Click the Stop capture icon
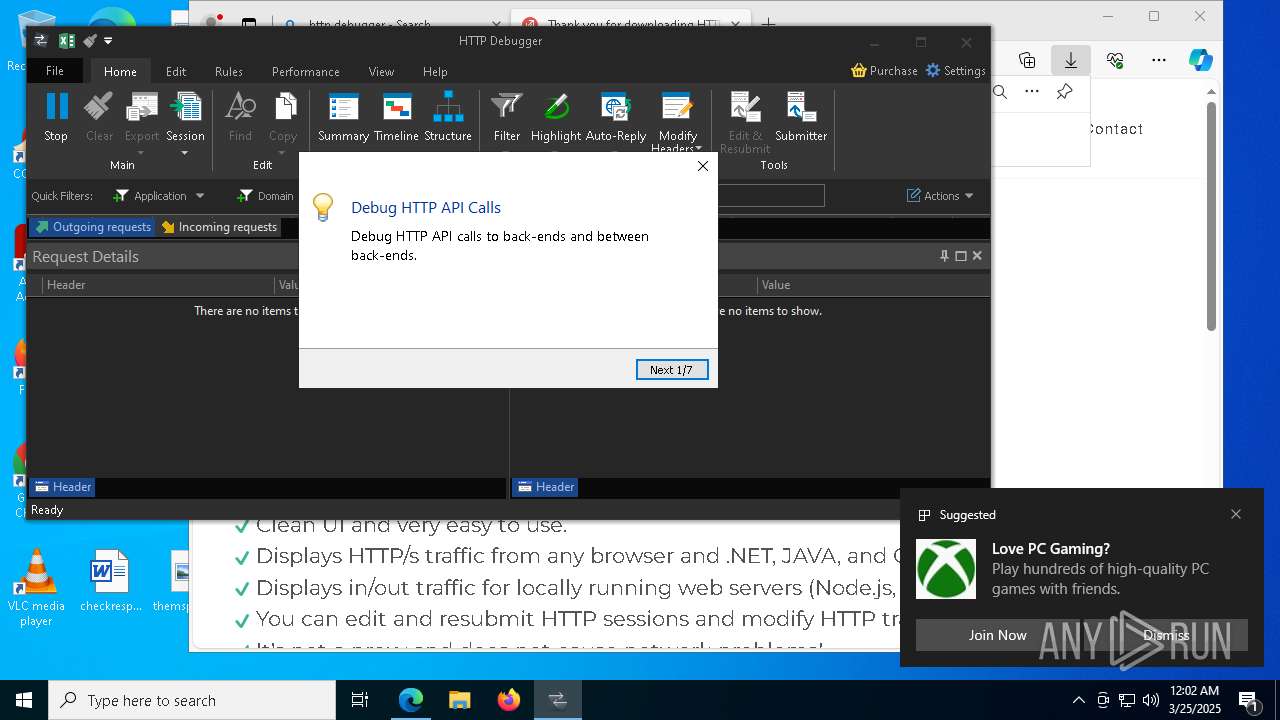Screen dimensions: 1280x720 pos(56,107)
